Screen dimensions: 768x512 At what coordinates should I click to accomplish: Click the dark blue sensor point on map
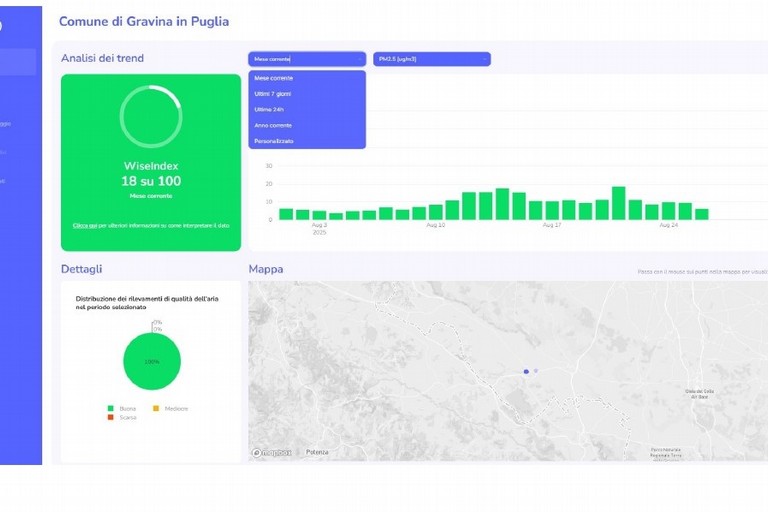click(x=526, y=372)
